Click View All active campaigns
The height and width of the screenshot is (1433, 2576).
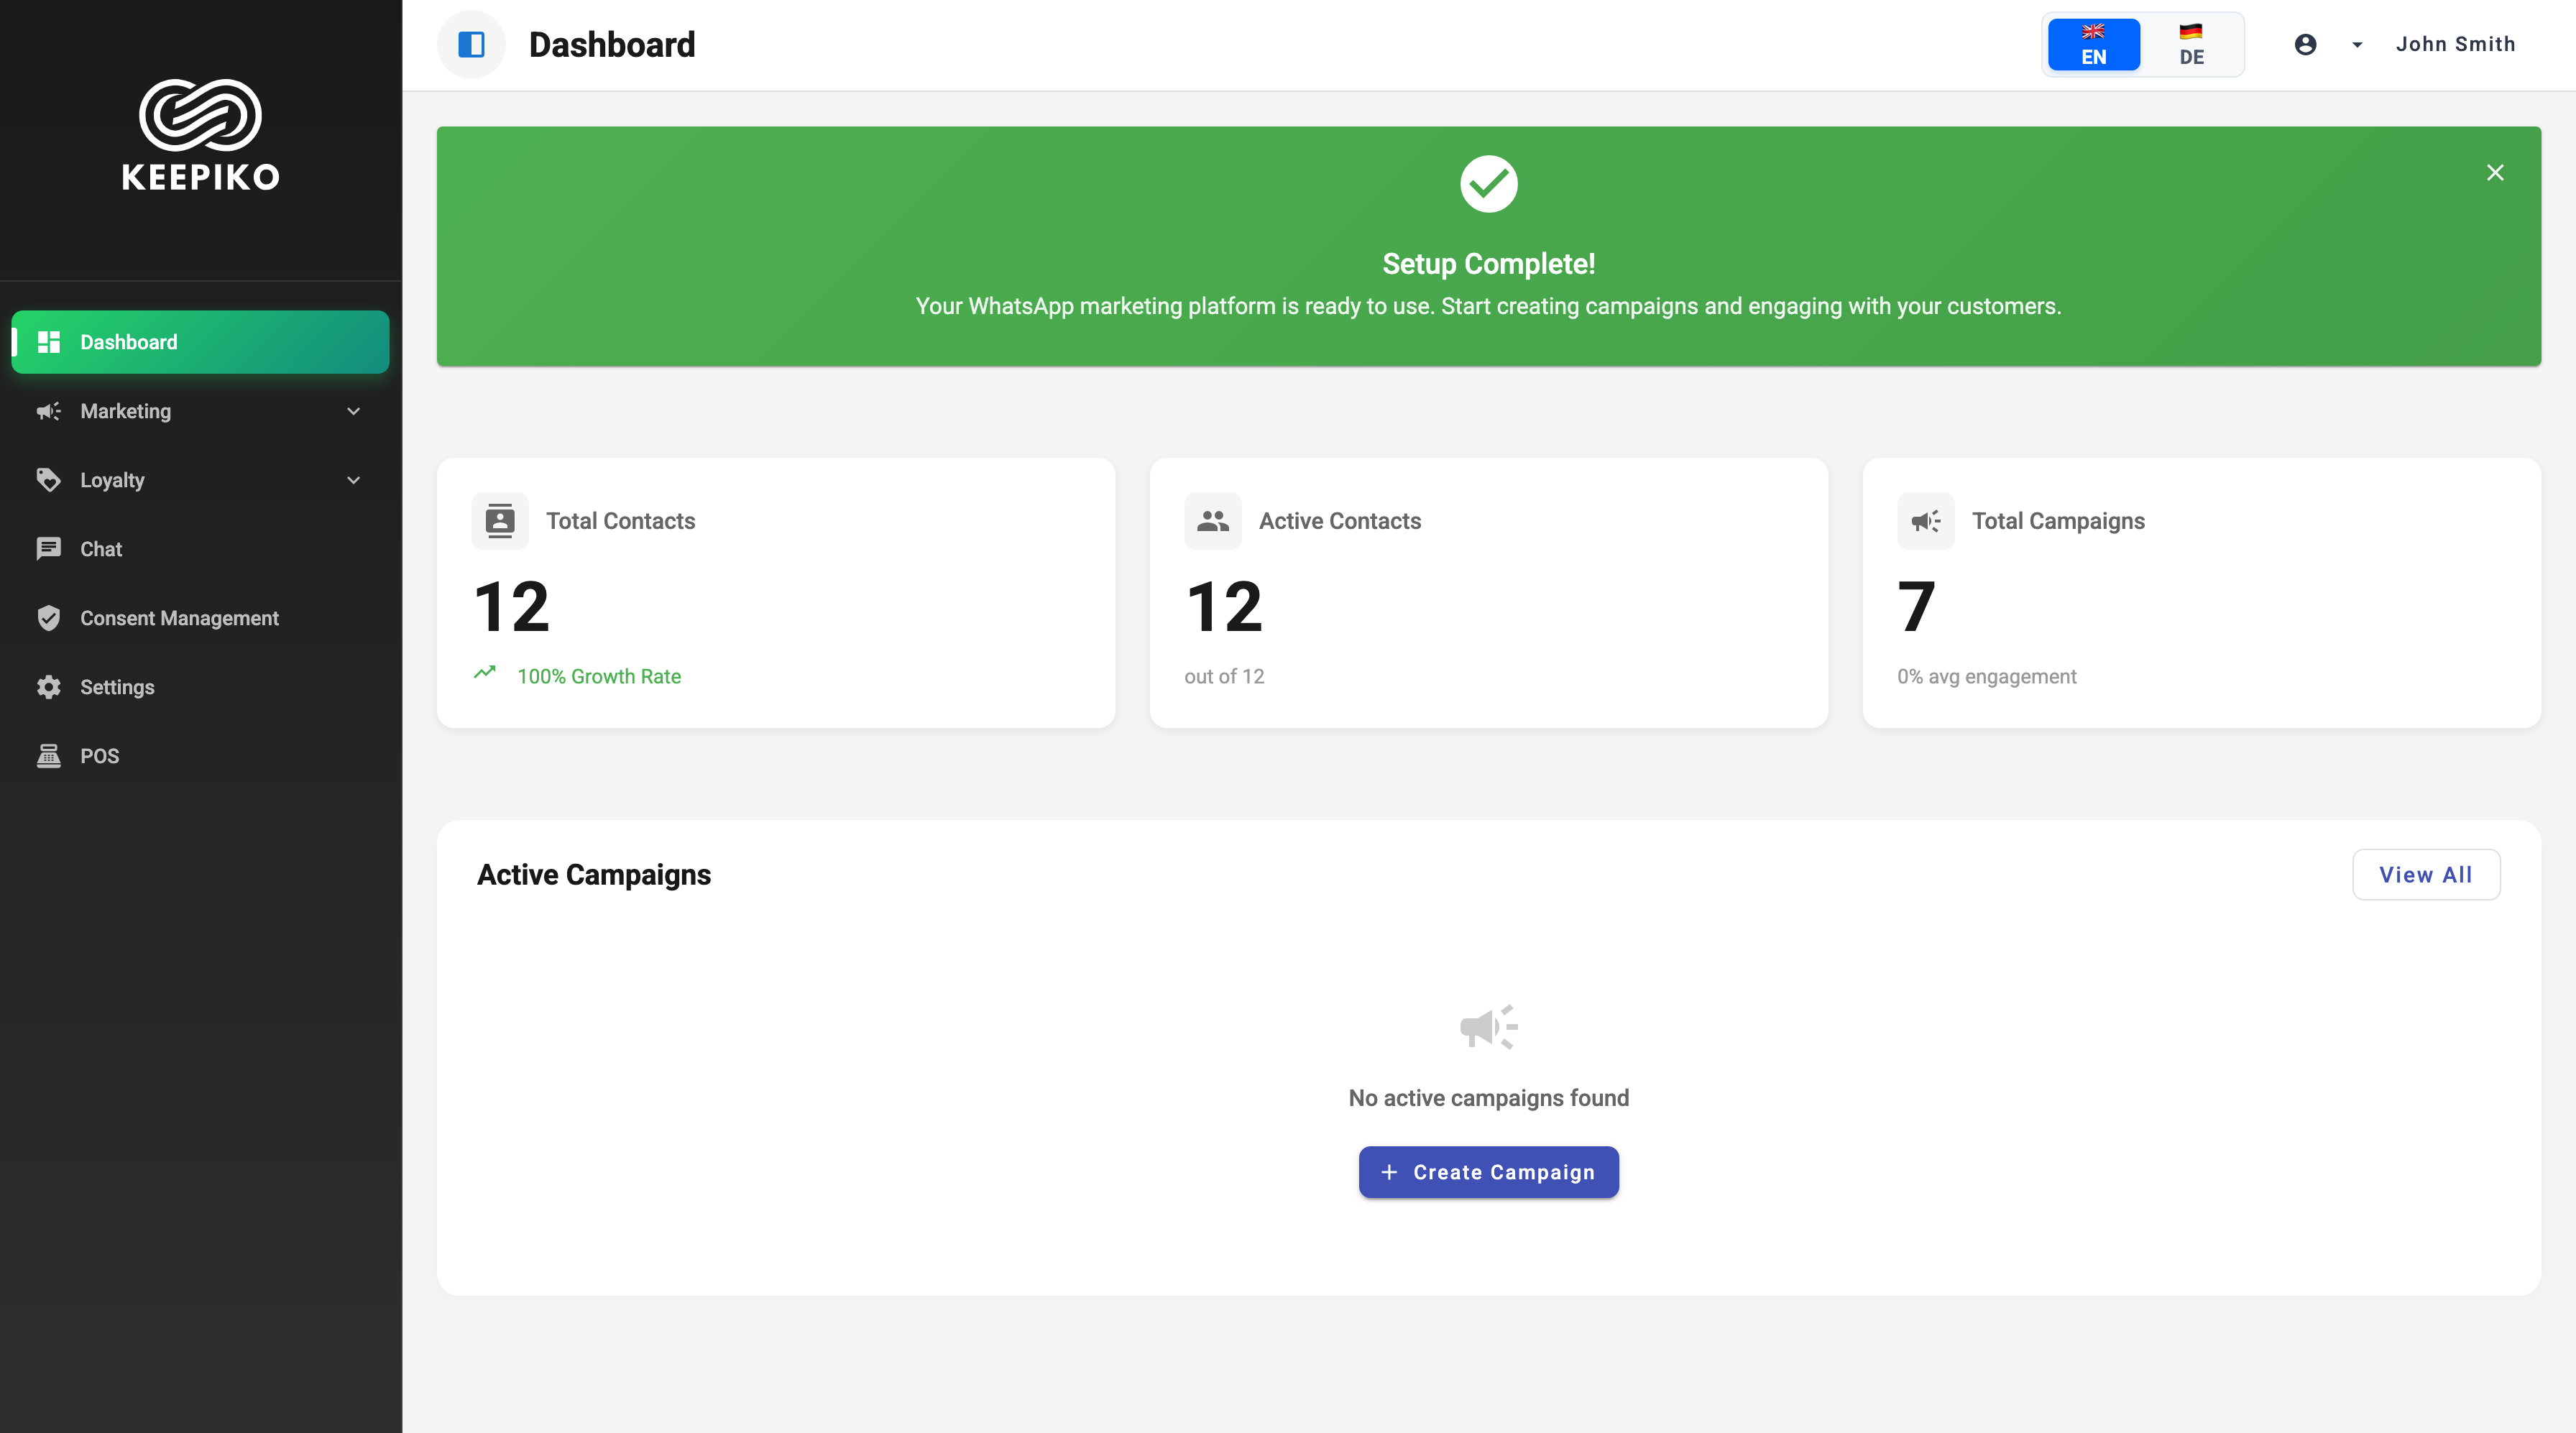[x=2425, y=874]
